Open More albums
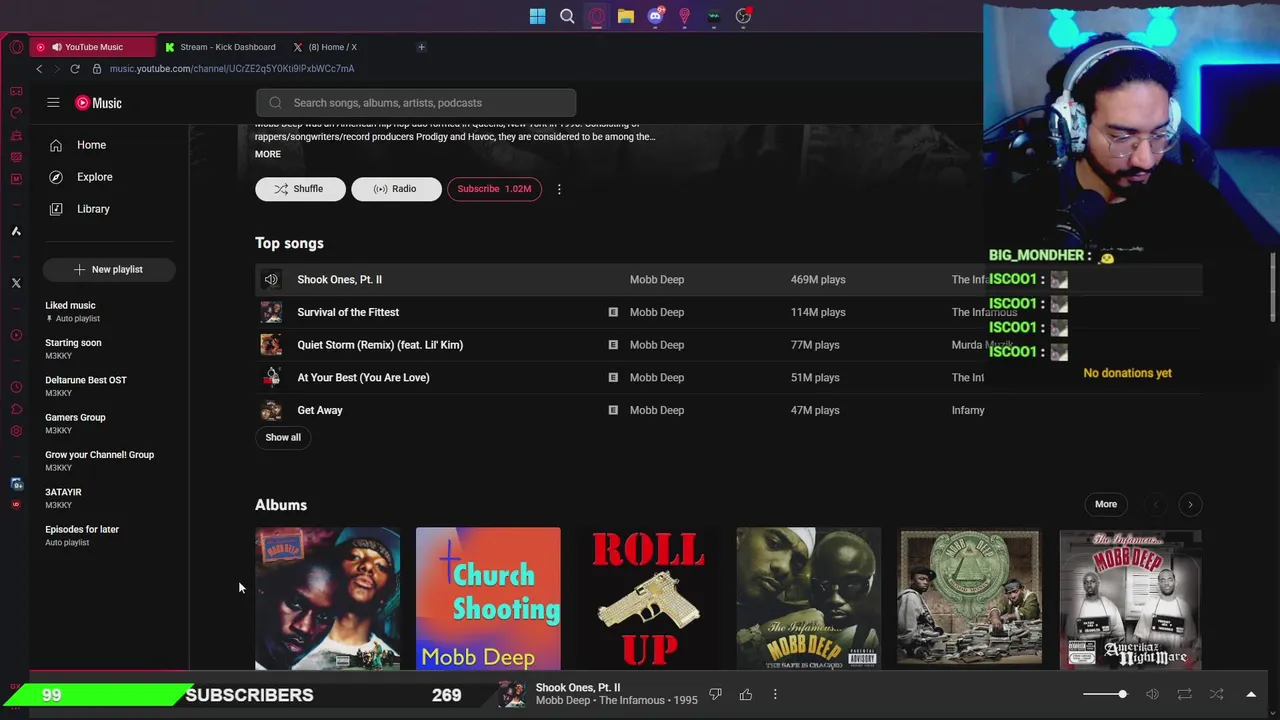1280x720 pixels. tap(1106, 504)
